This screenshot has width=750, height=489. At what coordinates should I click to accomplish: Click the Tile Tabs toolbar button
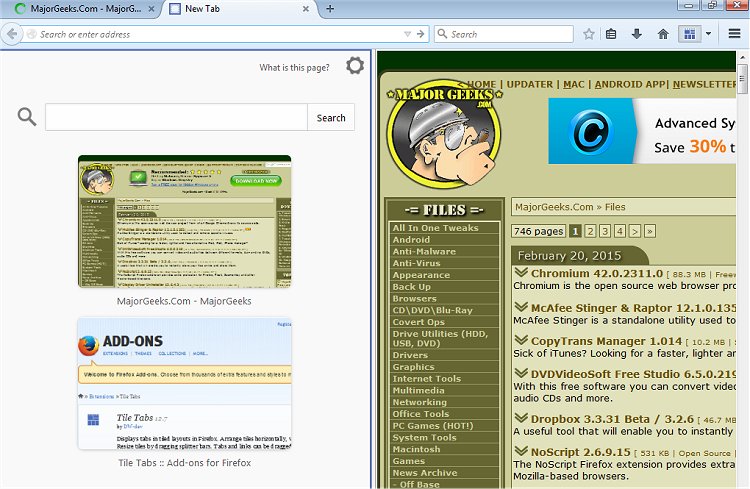tap(690, 34)
